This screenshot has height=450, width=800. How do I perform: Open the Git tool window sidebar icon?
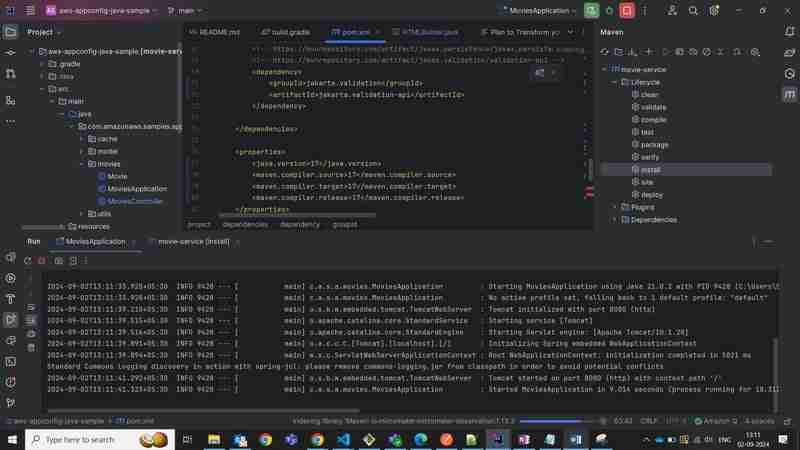pos(10,403)
